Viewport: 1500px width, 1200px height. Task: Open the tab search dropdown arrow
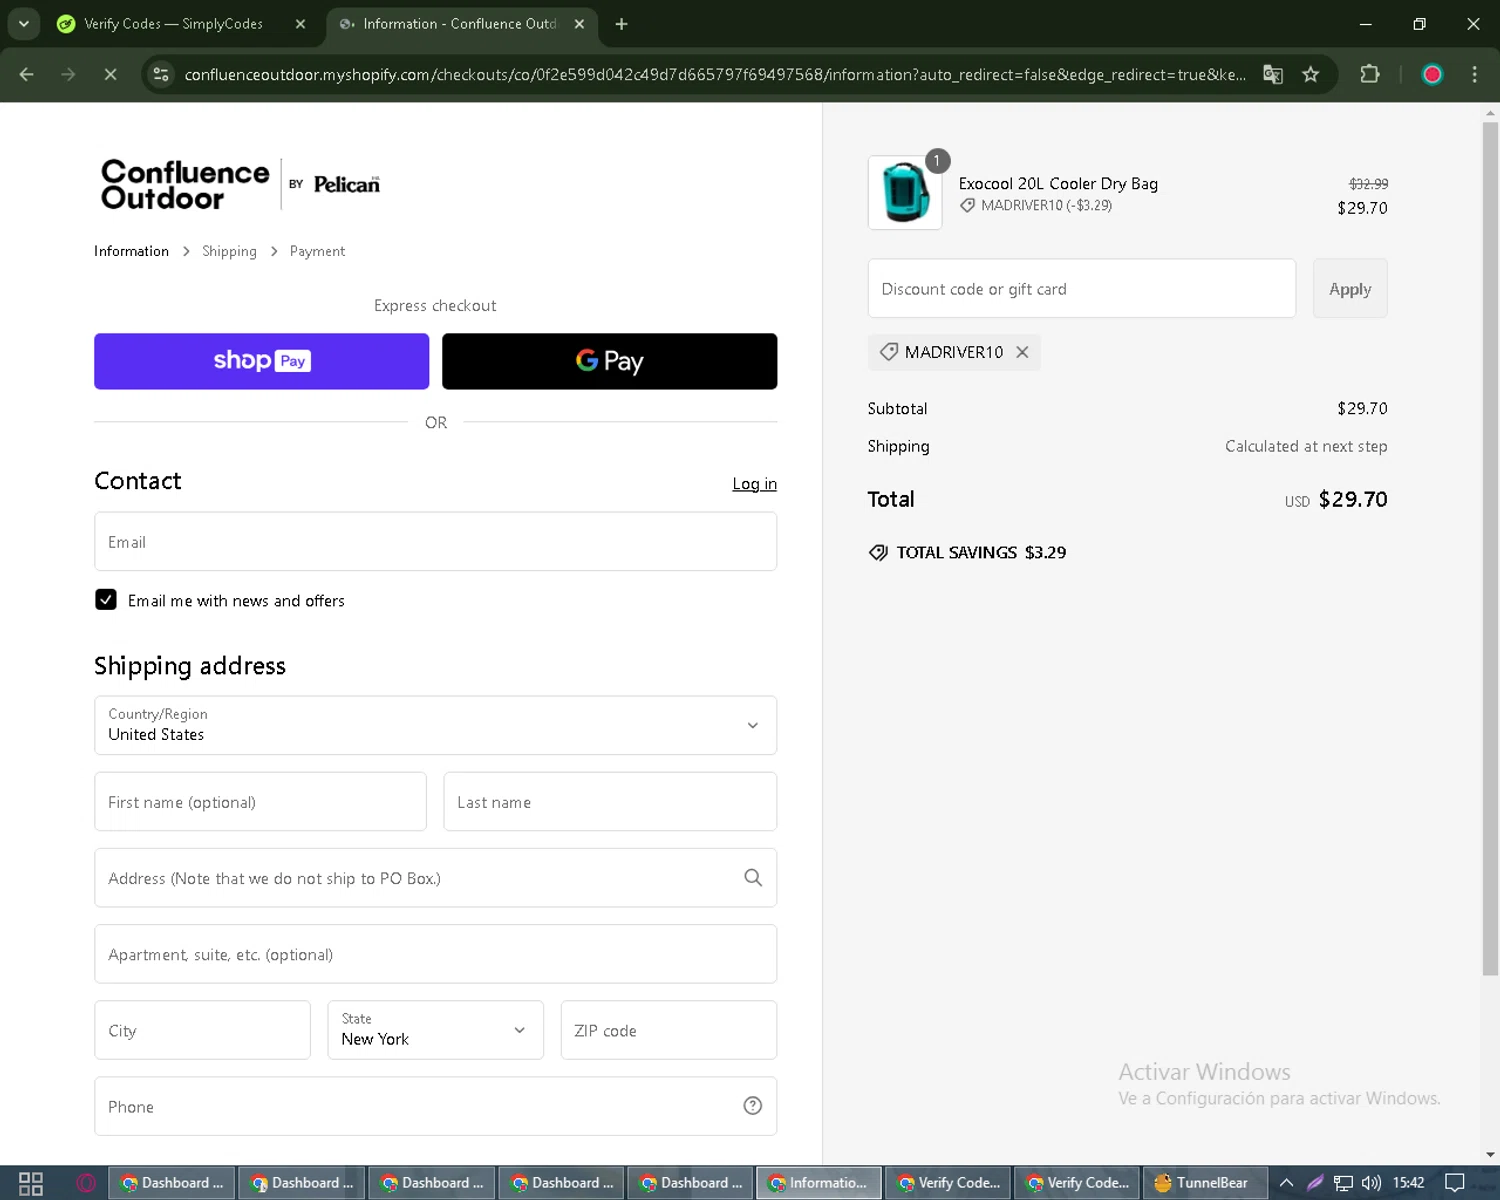pyautogui.click(x=23, y=24)
